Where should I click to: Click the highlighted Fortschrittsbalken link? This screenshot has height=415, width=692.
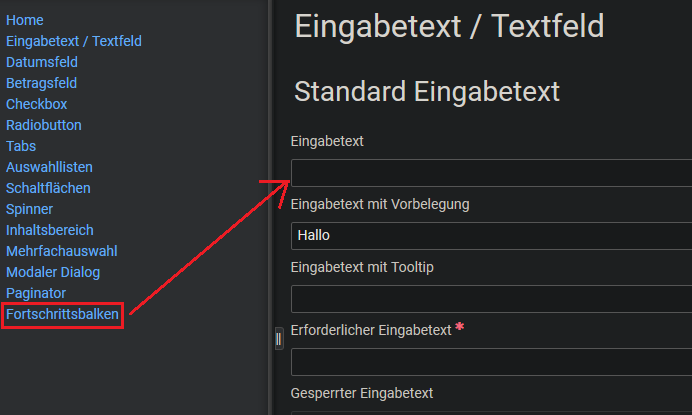(62, 315)
